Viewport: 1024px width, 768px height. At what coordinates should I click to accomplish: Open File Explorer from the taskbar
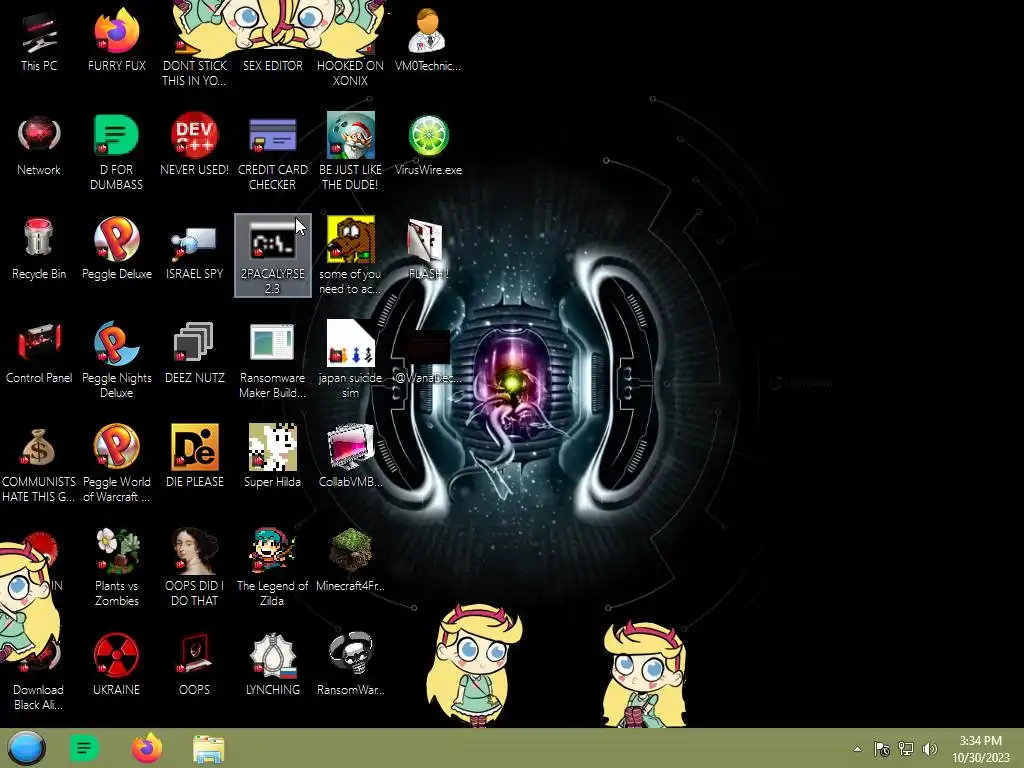pyautogui.click(x=209, y=749)
